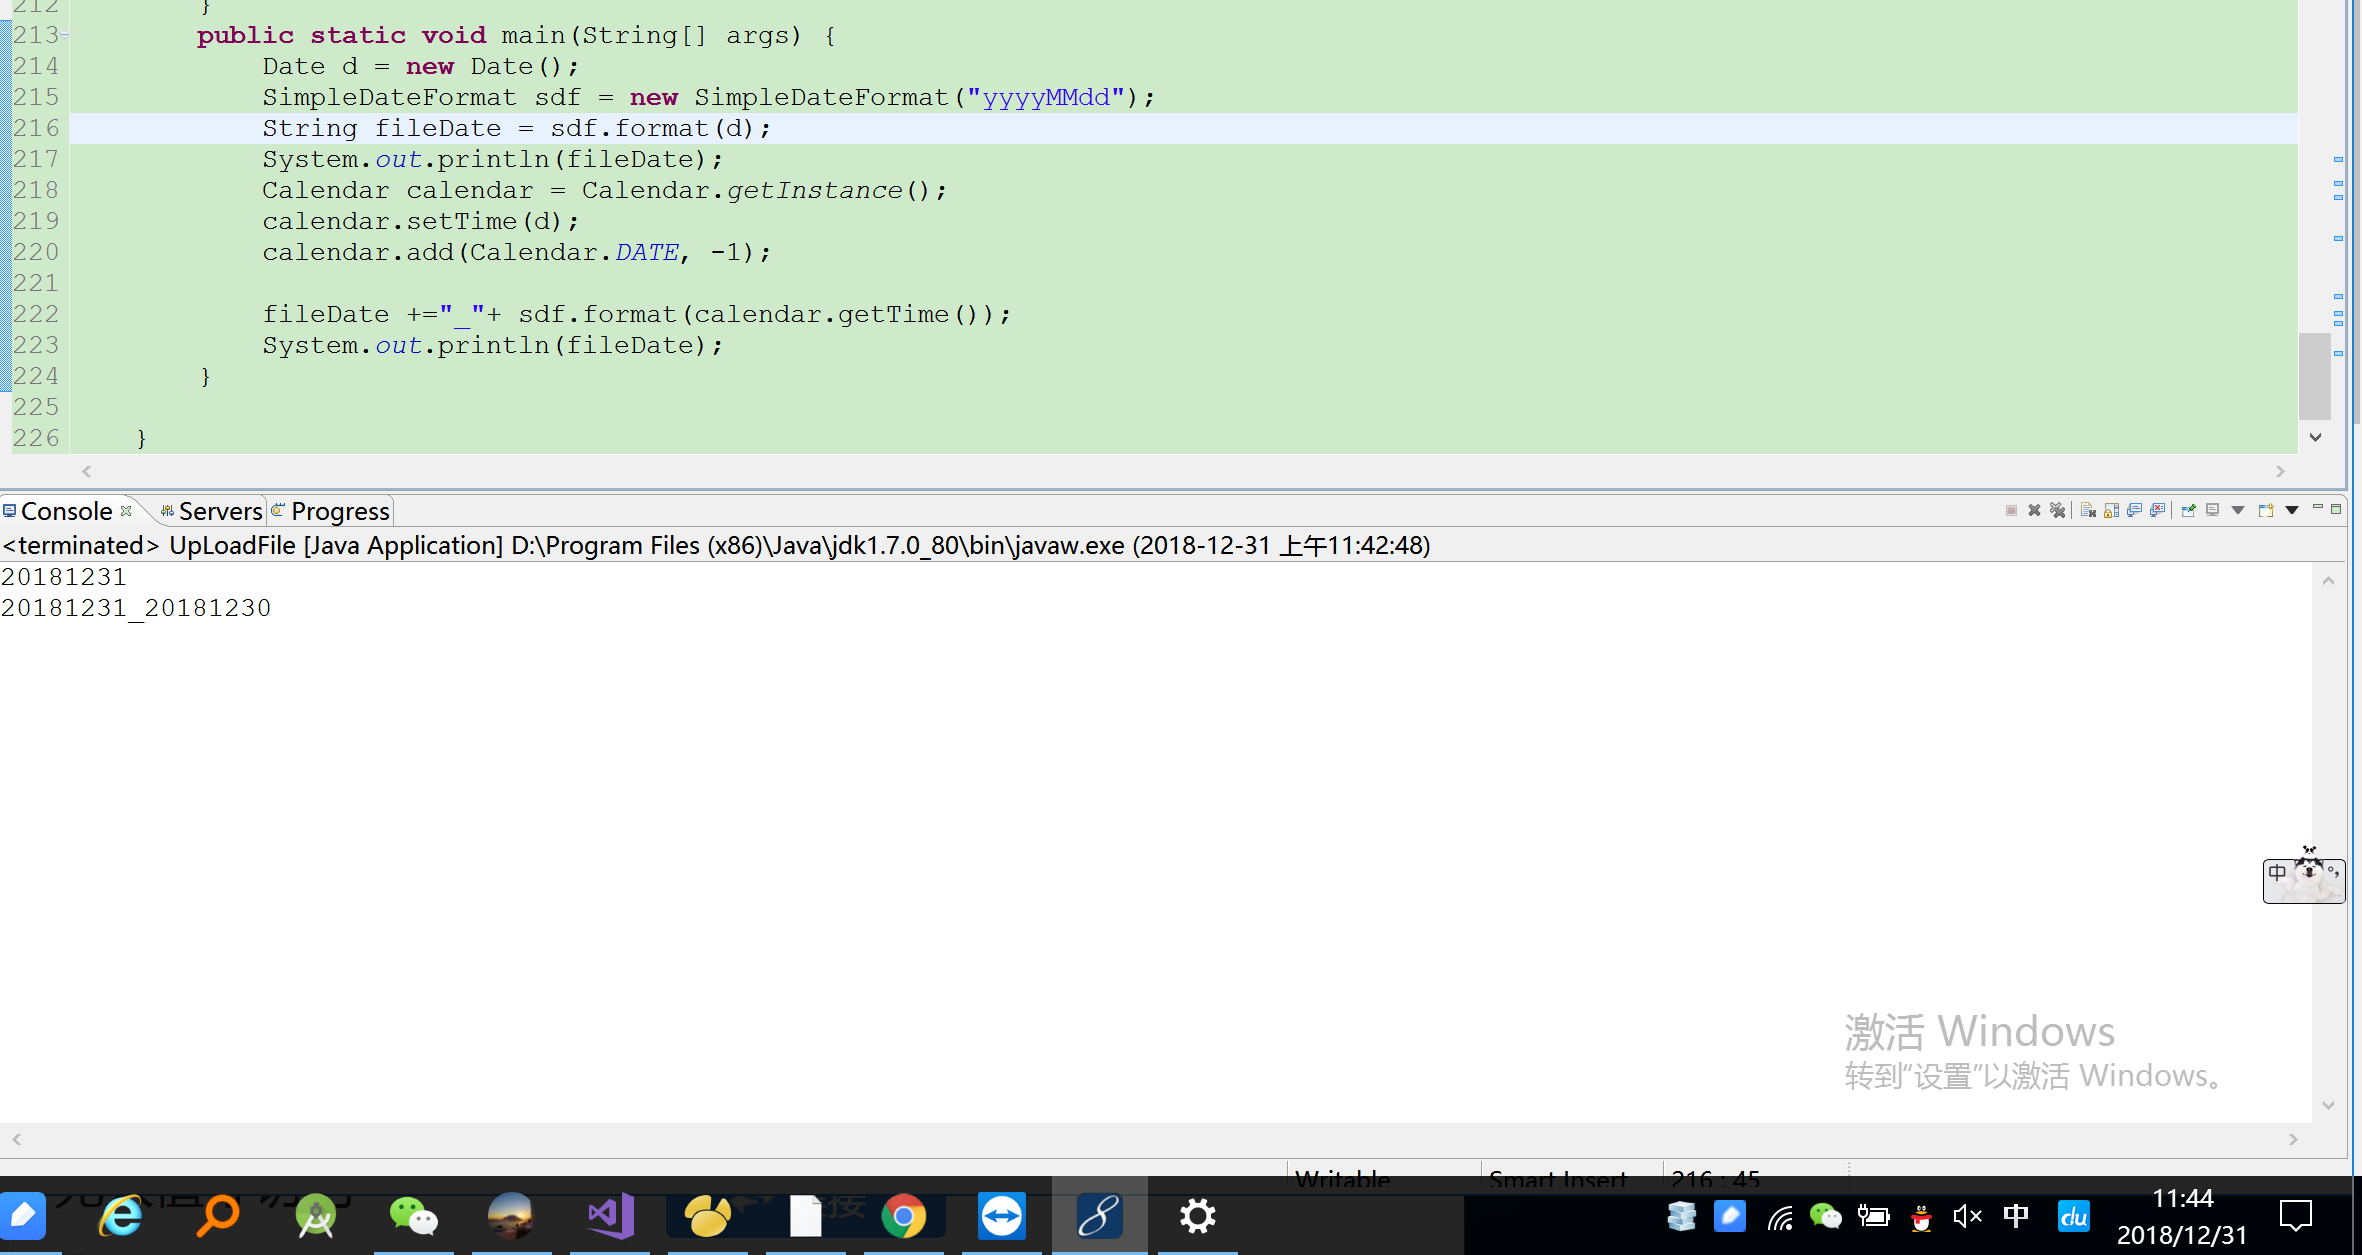Clear the console output
Screen dimensions: 2362x1255
pos(2088,511)
